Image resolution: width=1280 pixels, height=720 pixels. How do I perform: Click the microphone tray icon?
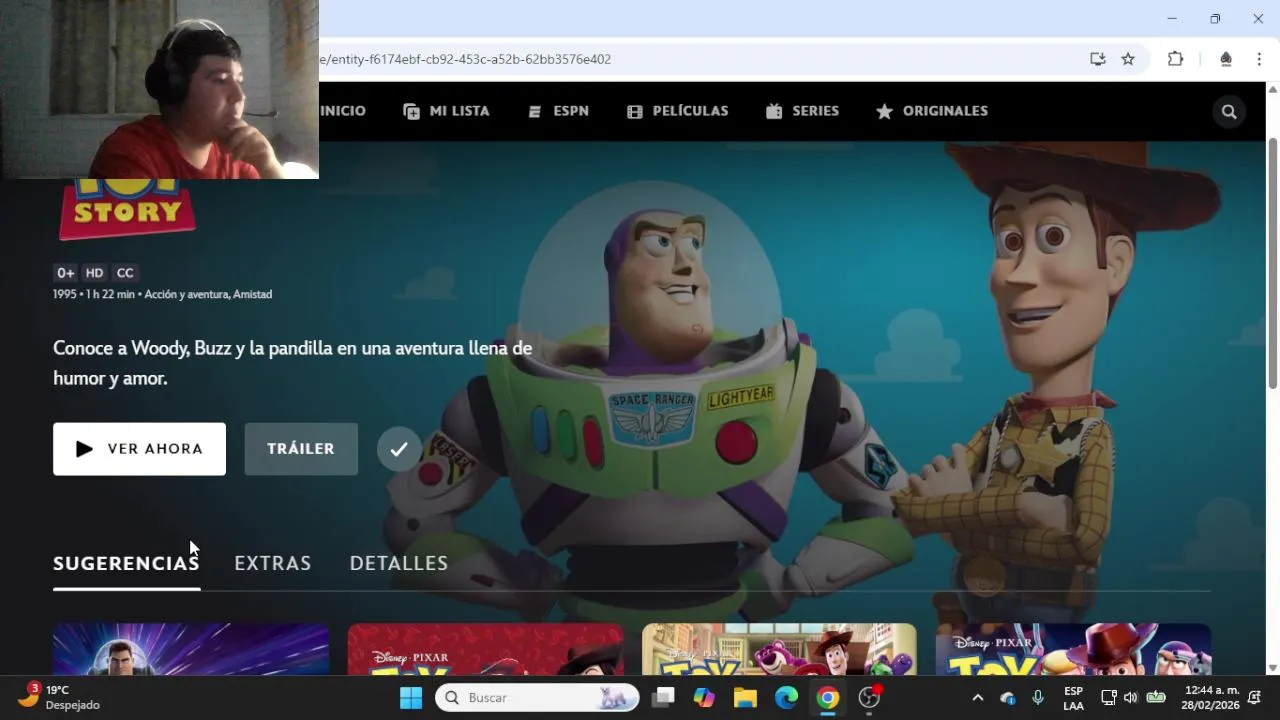1038,698
